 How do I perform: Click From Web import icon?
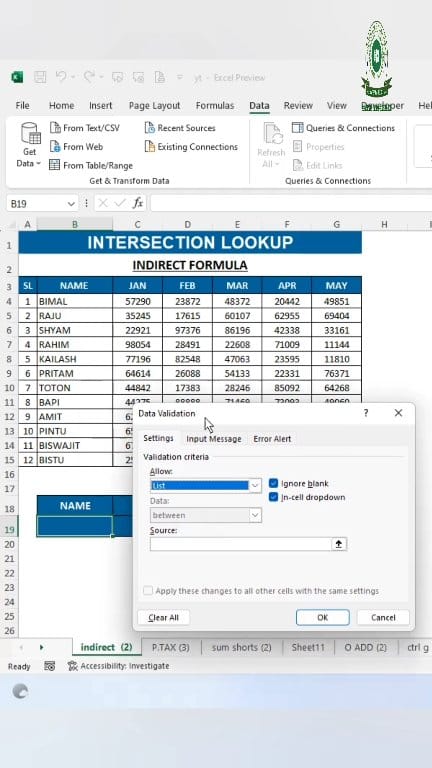click(55, 146)
